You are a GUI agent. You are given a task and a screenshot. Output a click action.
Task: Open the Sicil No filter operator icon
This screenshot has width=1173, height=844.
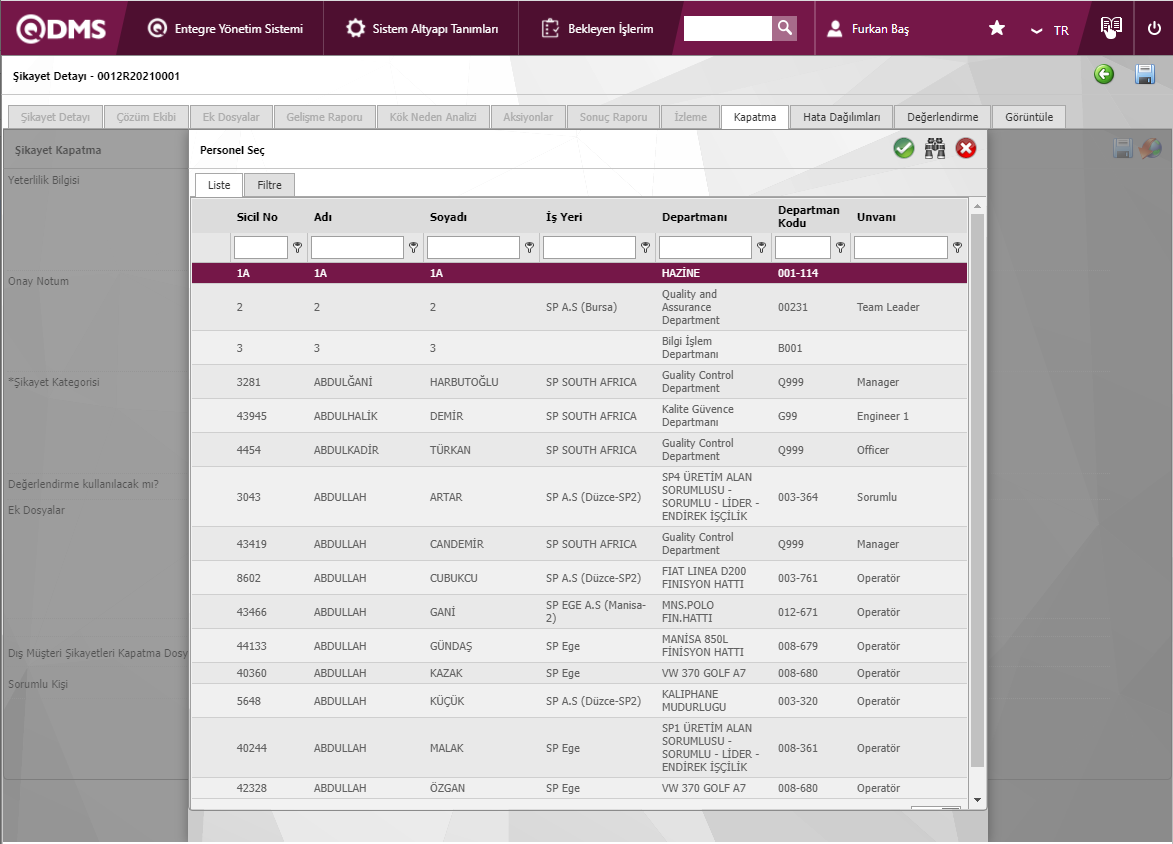click(297, 247)
